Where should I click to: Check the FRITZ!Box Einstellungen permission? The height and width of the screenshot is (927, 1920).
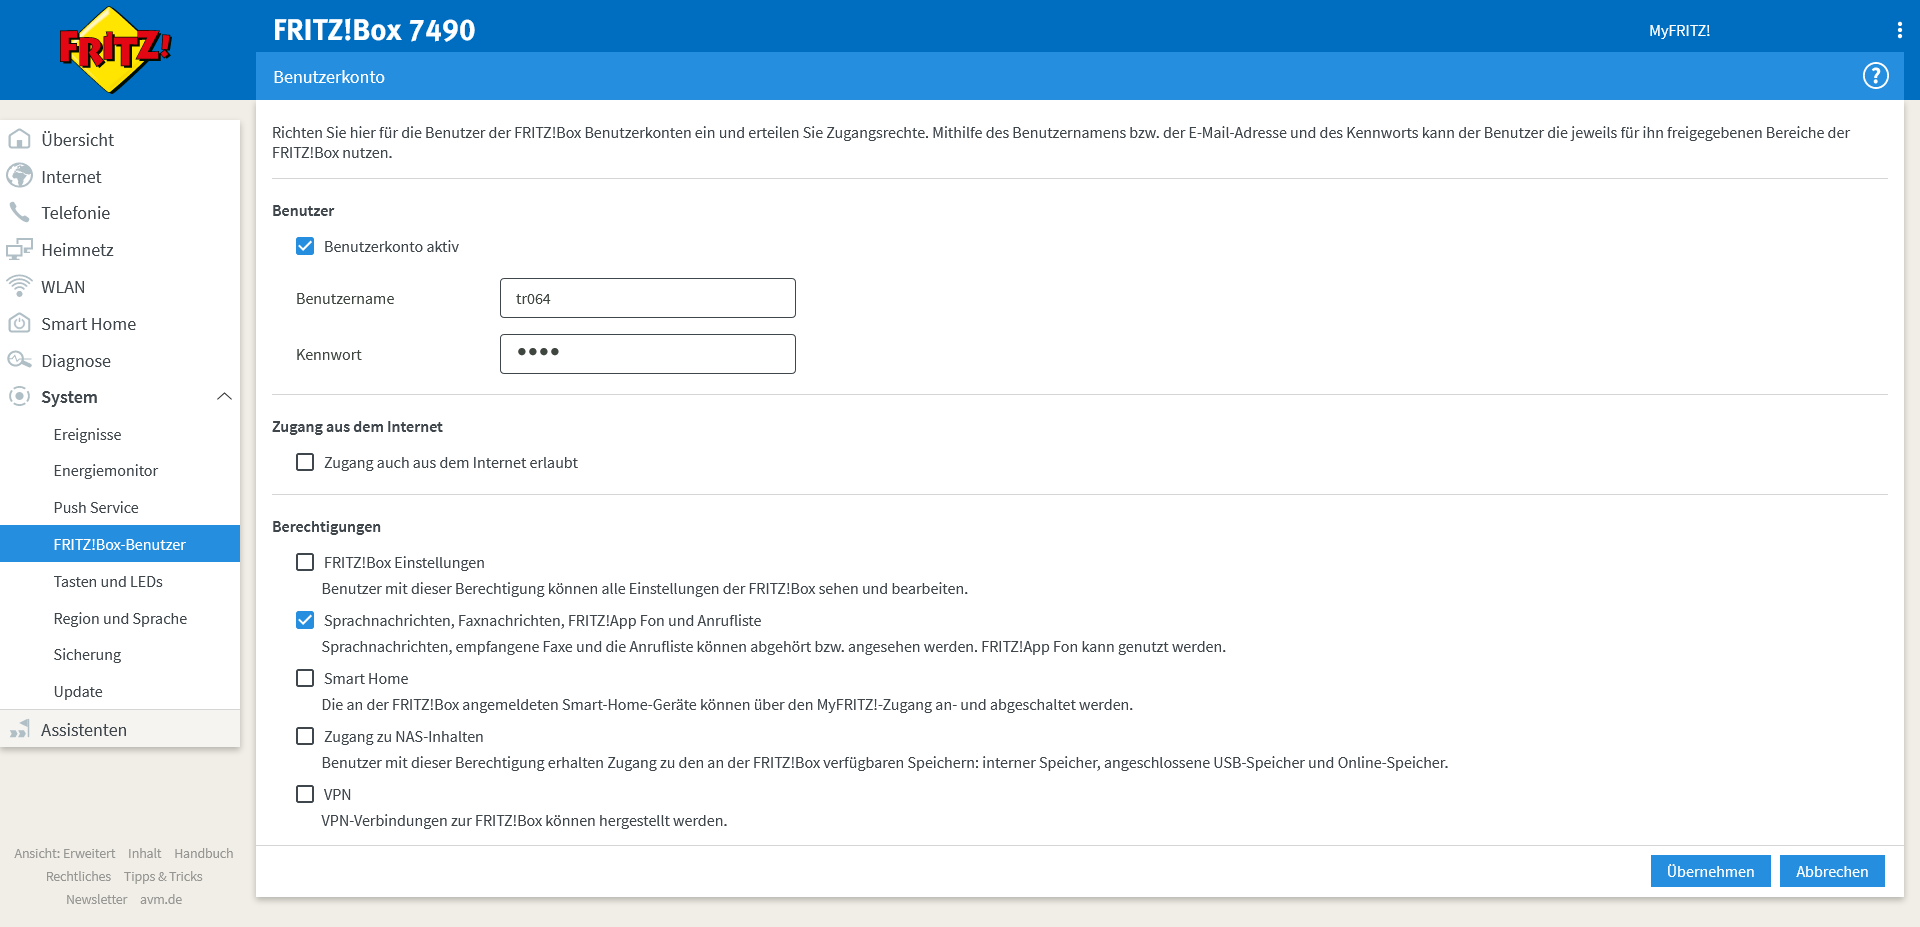(305, 562)
